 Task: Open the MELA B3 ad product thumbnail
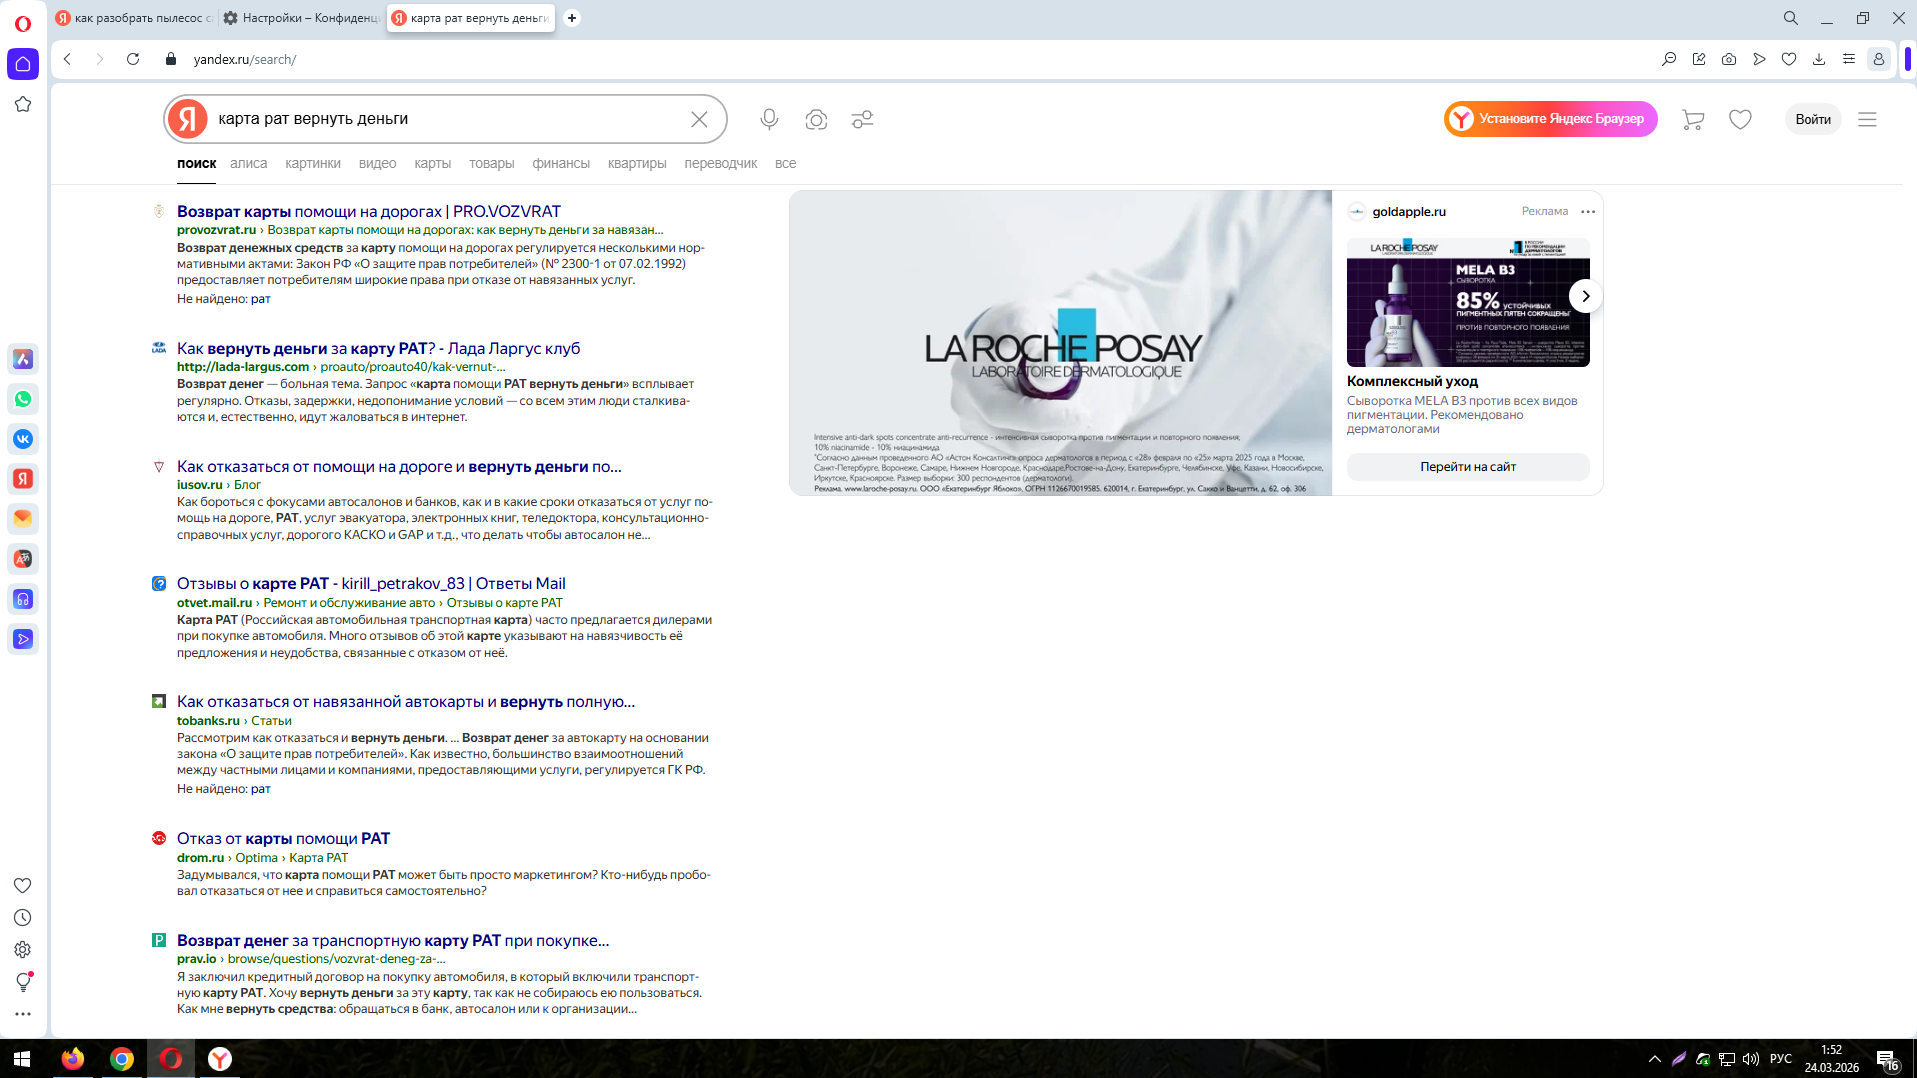pos(1467,303)
